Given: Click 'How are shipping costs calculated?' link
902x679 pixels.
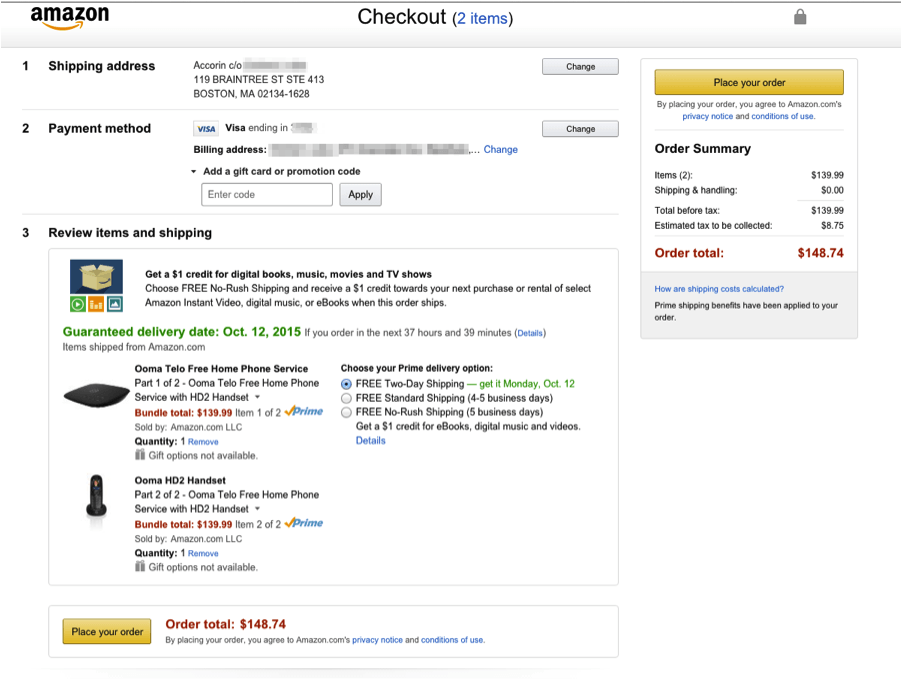Looking at the screenshot, I should (x=719, y=289).
